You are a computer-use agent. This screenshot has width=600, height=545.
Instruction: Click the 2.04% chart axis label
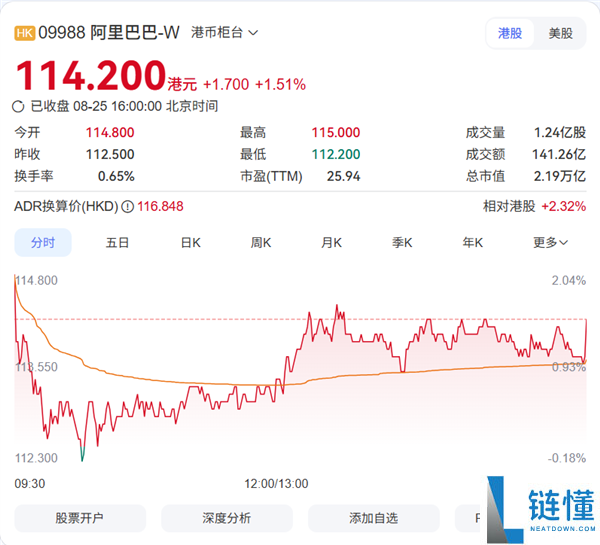tap(569, 281)
